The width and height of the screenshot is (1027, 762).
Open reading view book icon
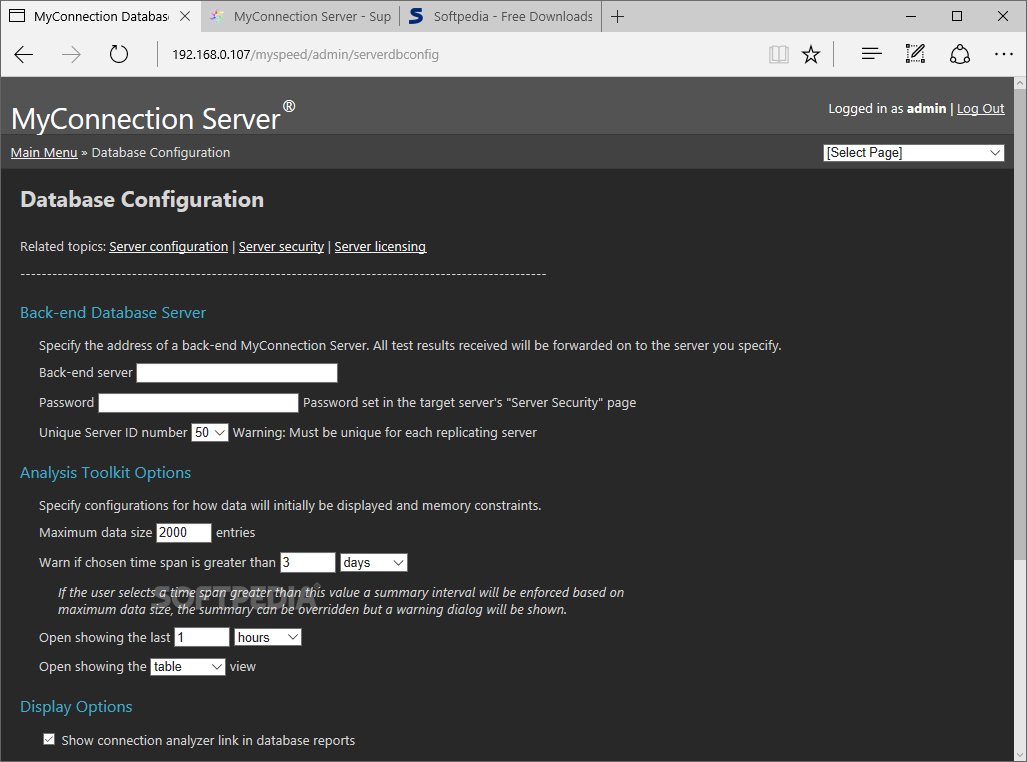[778, 54]
